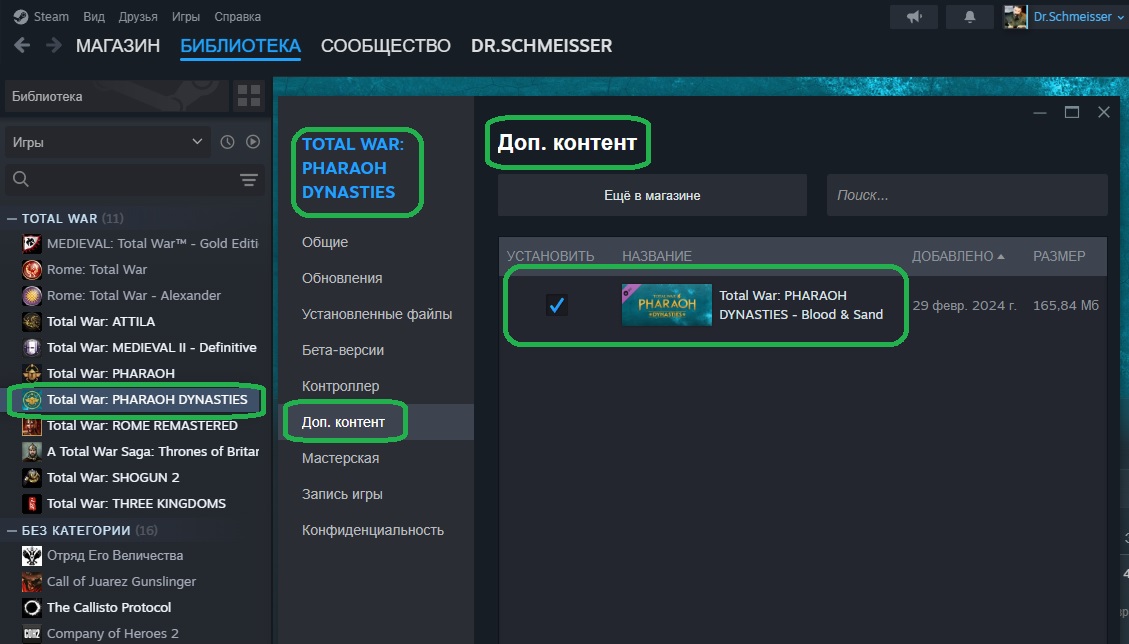Click the forward navigation arrow
Image resolution: width=1129 pixels, height=644 pixels.
tap(54, 45)
